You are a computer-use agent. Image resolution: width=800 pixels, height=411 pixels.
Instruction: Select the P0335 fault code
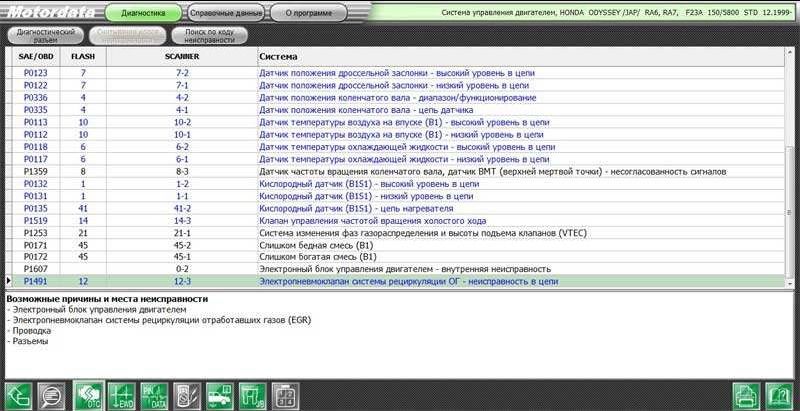[x=36, y=110]
